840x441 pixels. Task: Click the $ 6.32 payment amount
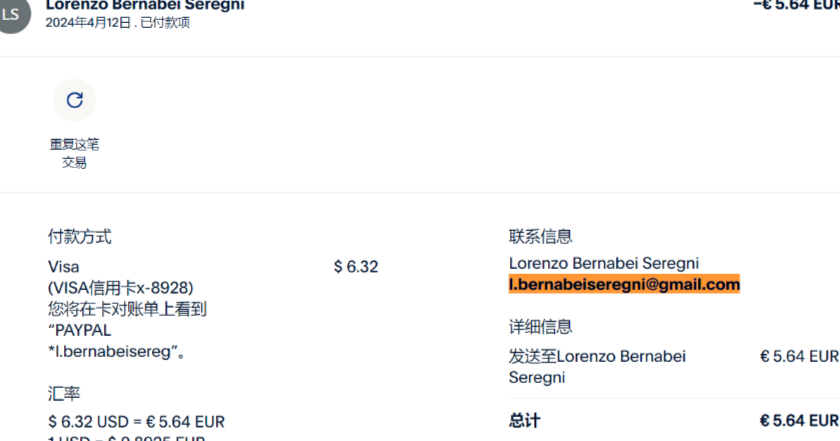356,267
